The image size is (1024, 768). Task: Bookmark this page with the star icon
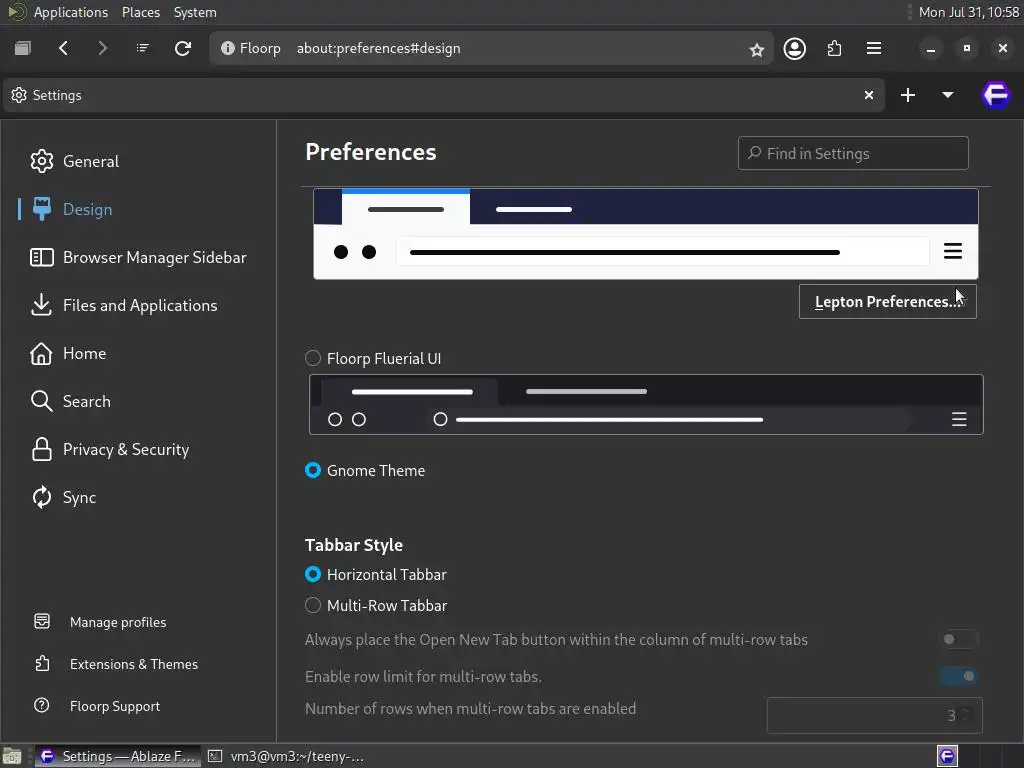pyautogui.click(x=757, y=49)
